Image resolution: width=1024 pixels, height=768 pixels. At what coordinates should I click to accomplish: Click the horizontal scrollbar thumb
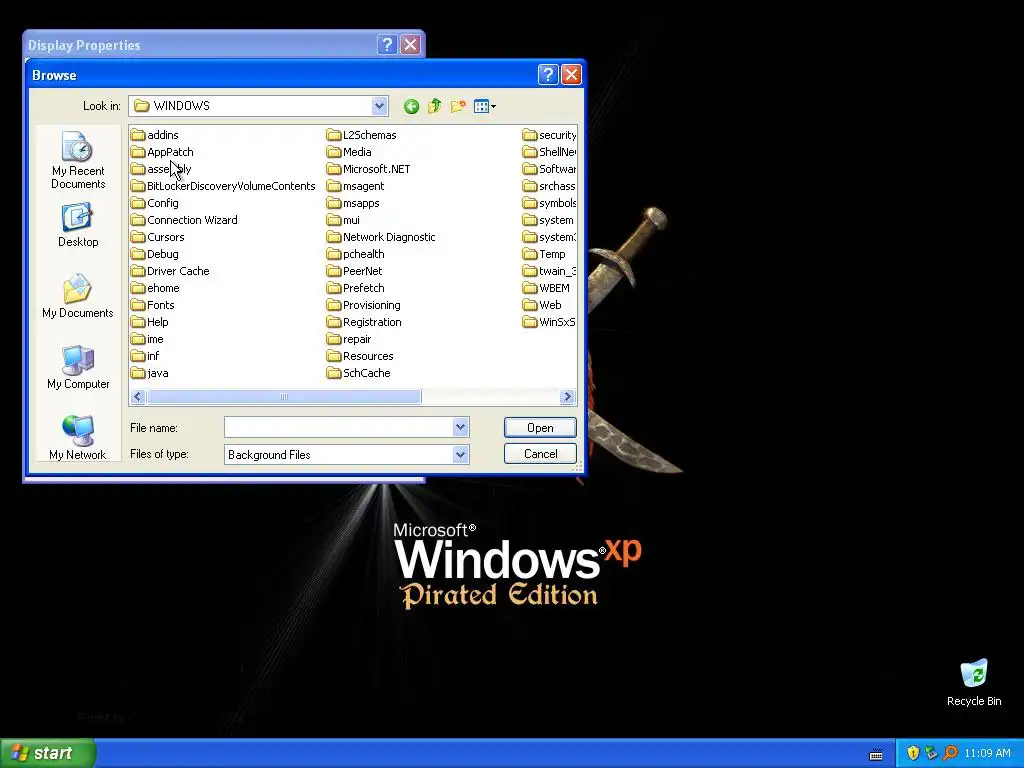coord(283,396)
